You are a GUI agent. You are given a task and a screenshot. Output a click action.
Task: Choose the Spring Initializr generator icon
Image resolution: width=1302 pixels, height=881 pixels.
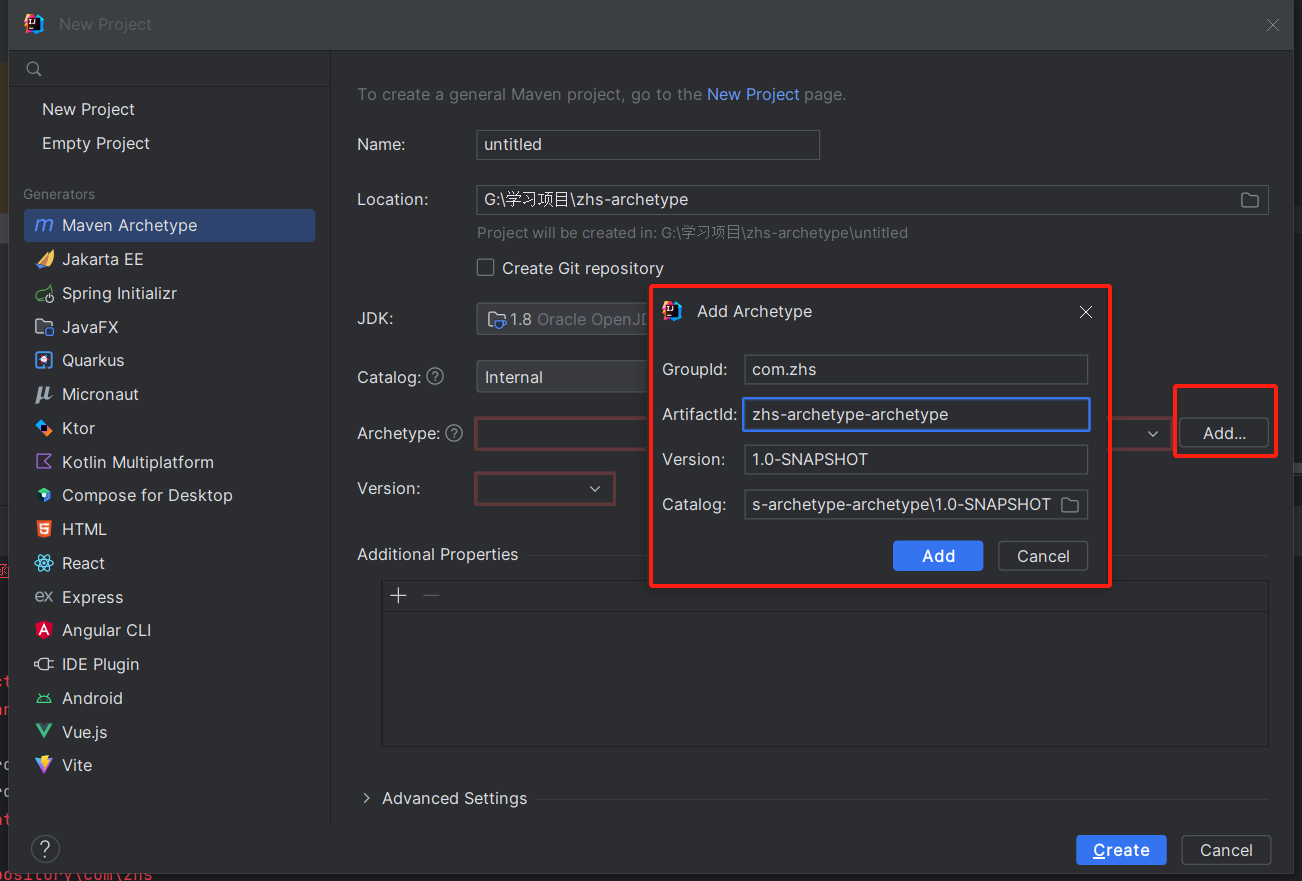44,294
